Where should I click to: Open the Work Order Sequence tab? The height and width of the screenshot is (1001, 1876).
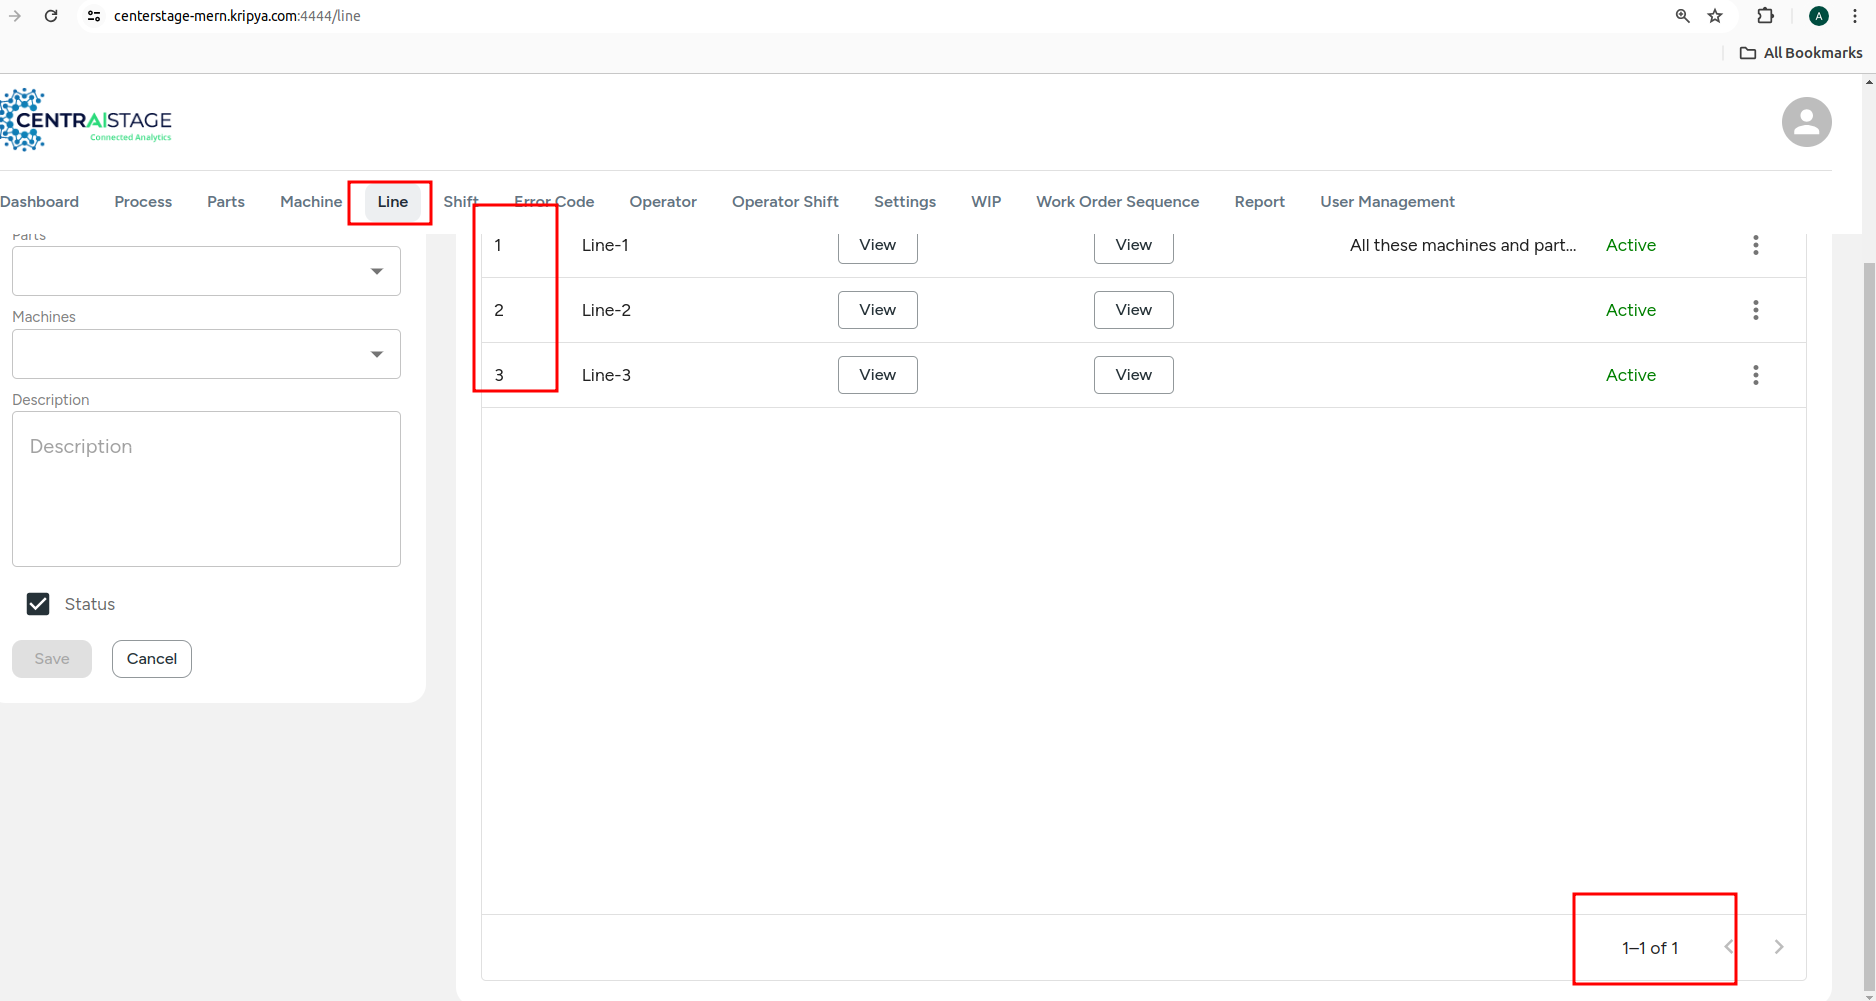1117,202
